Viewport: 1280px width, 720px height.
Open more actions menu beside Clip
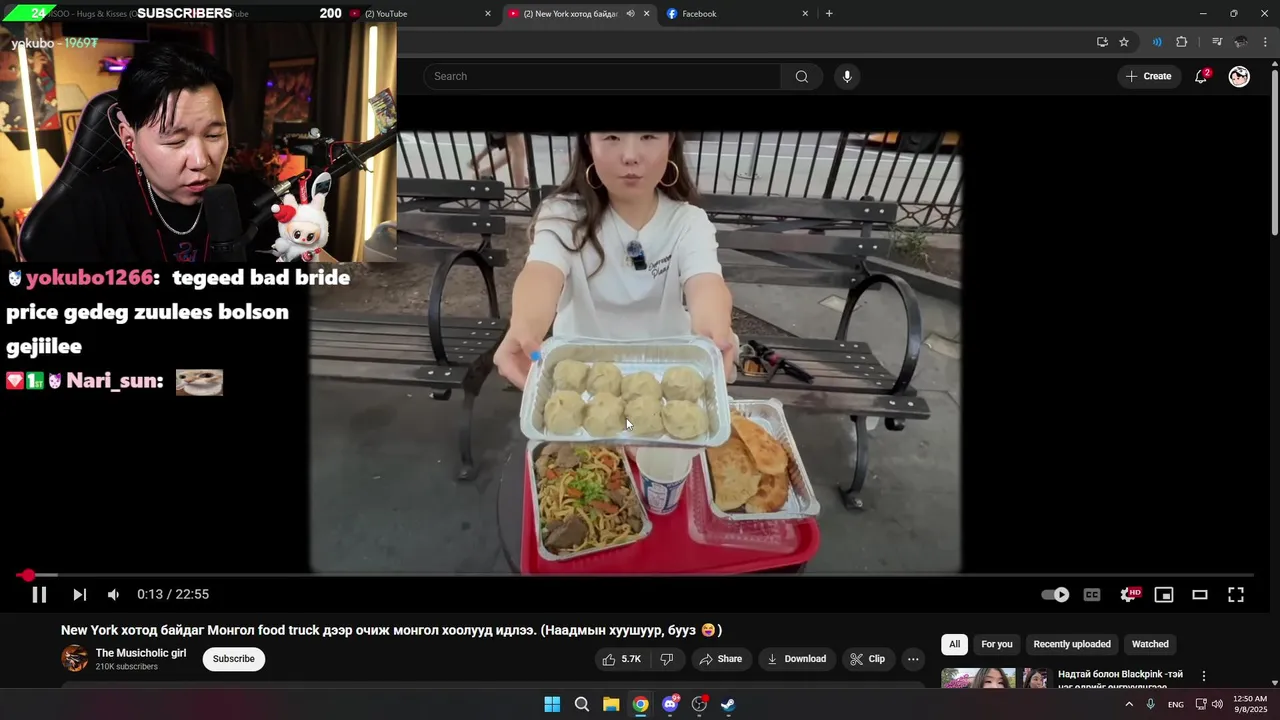click(x=913, y=659)
